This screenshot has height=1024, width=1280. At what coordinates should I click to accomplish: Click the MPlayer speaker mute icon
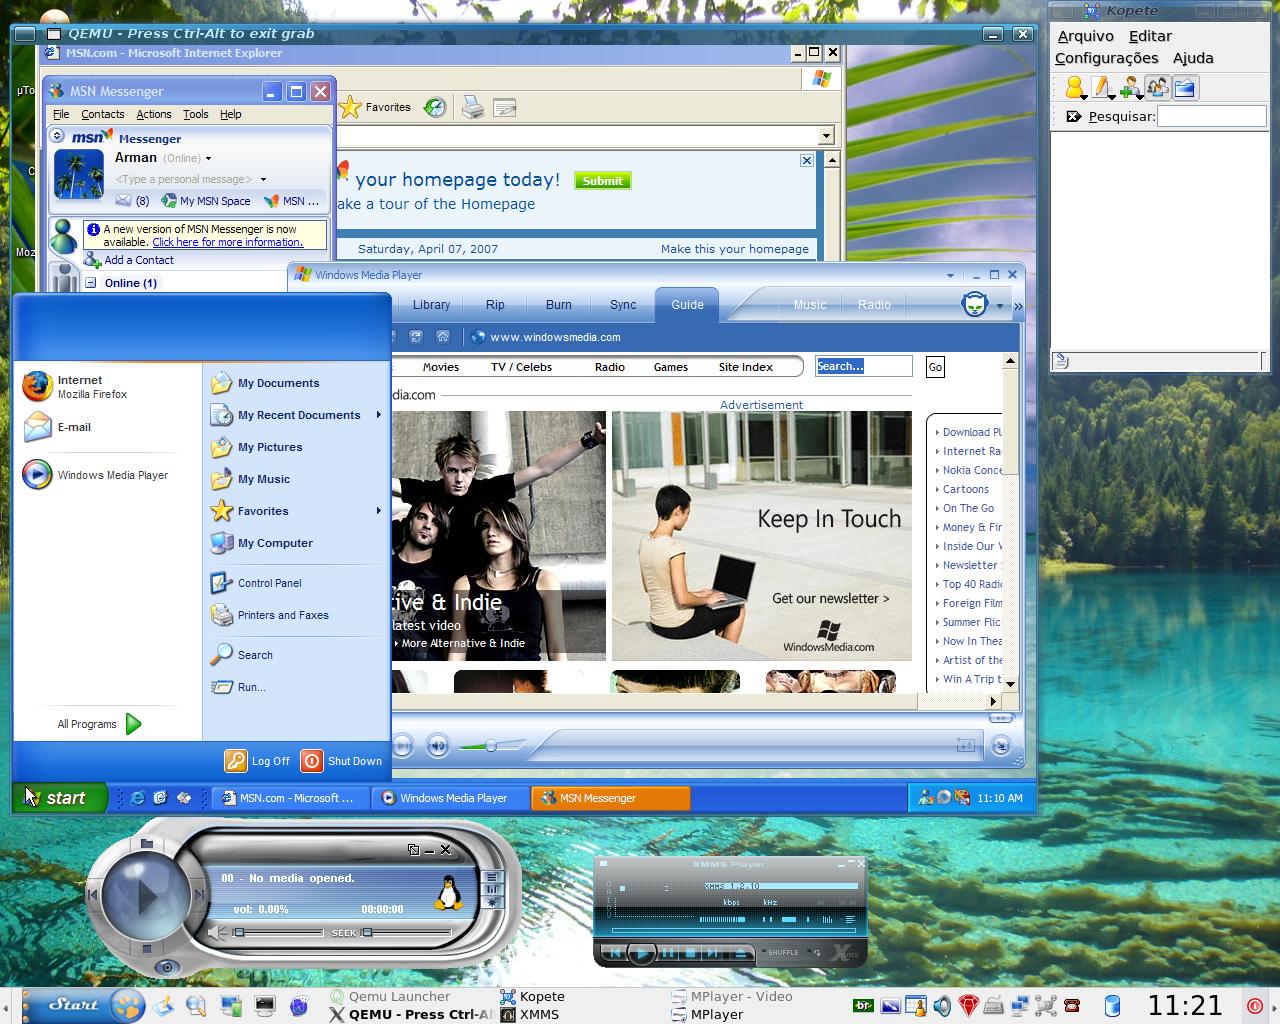[x=217, y=932]
